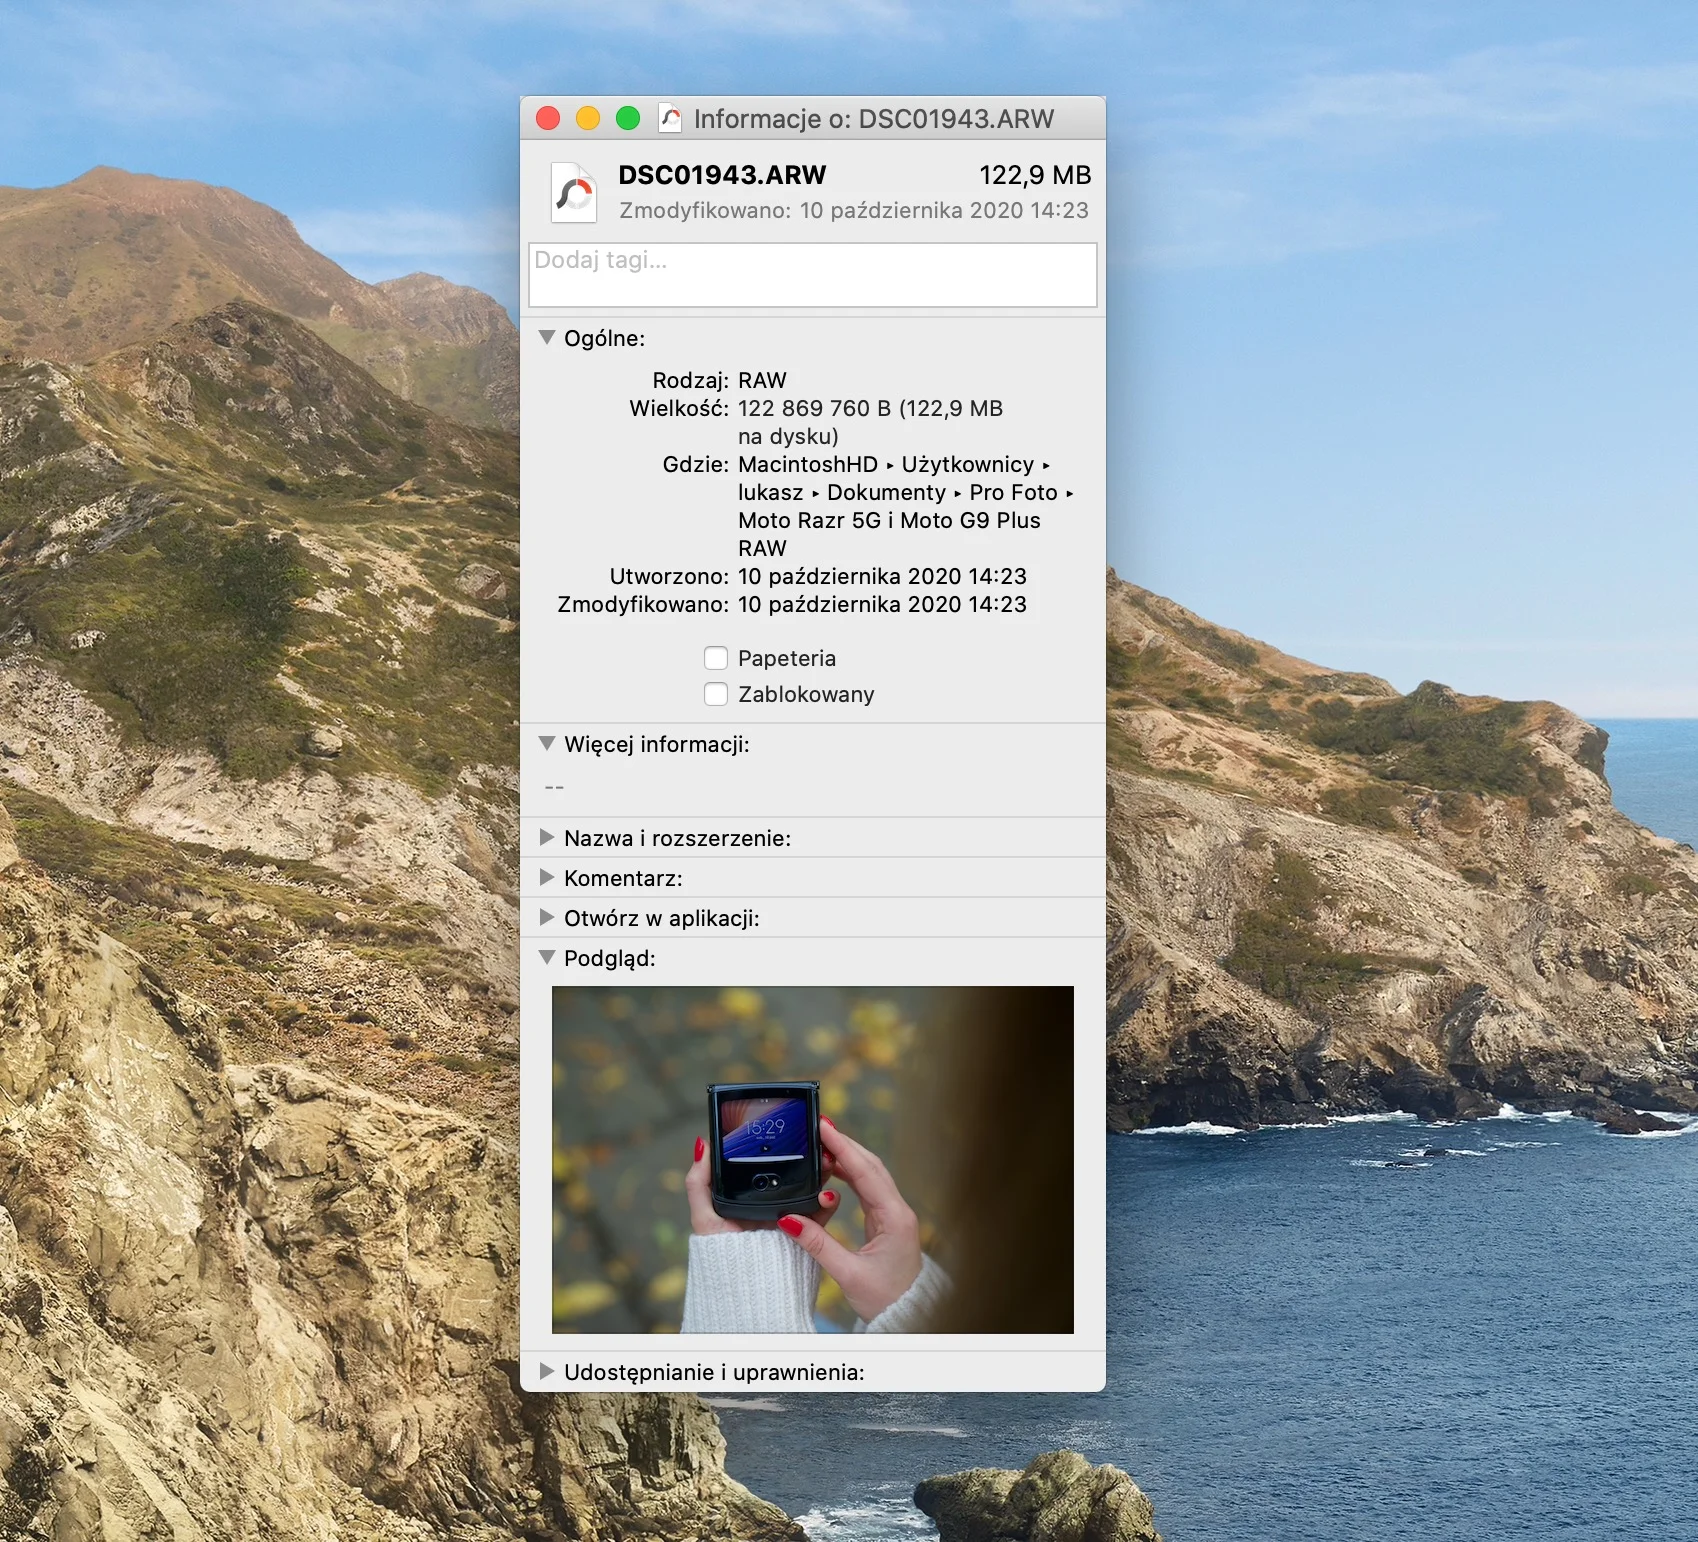The image size is (1698, 1542).
Task: Click the Rodzaj value RAW
Action: (x=762, y=380)
